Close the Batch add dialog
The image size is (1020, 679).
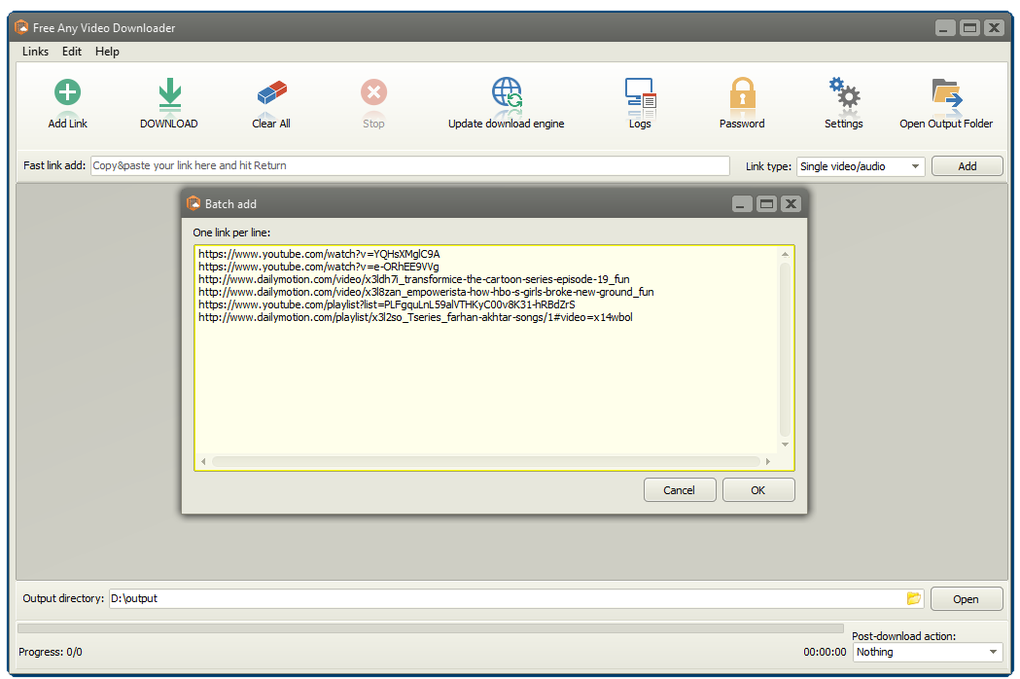790,204
